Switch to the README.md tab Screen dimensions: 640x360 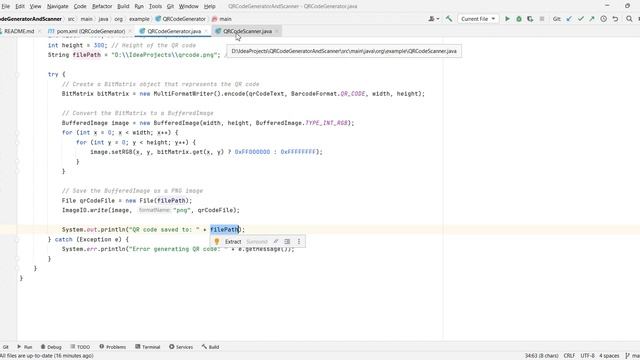coord(19,31)
